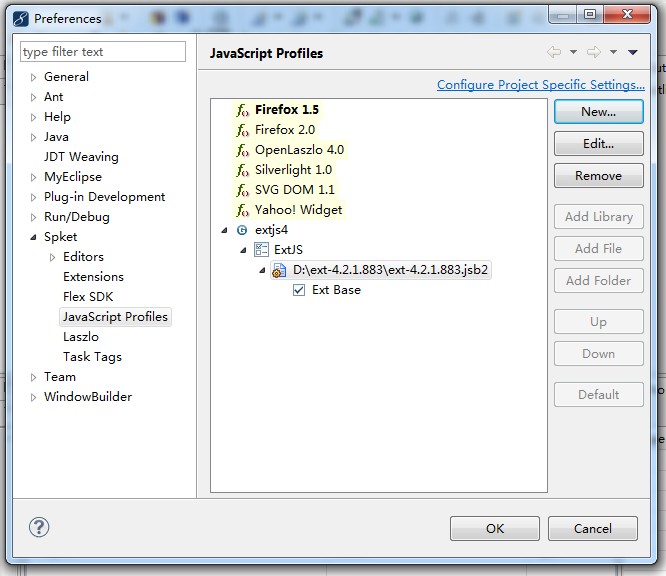Click the jsb2 file icon

click(x=279, y=270)
